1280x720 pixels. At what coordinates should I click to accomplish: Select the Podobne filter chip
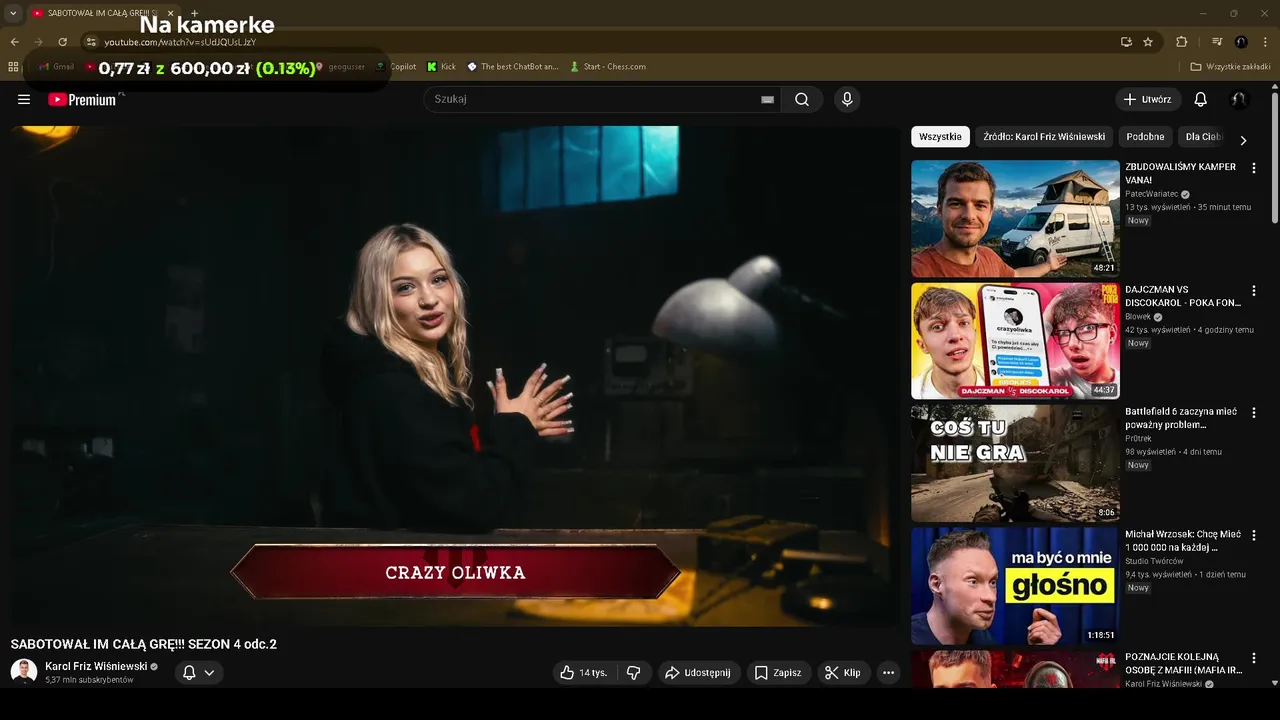coord(1145,137)
